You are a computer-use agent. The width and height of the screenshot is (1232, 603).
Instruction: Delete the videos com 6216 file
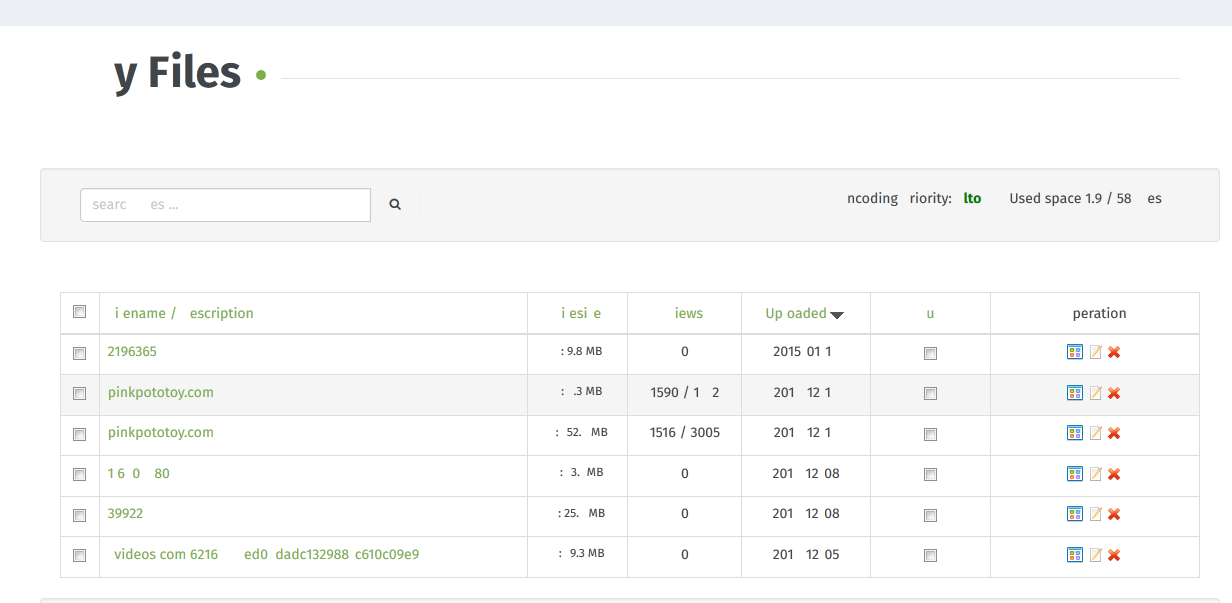(1114, 555)
